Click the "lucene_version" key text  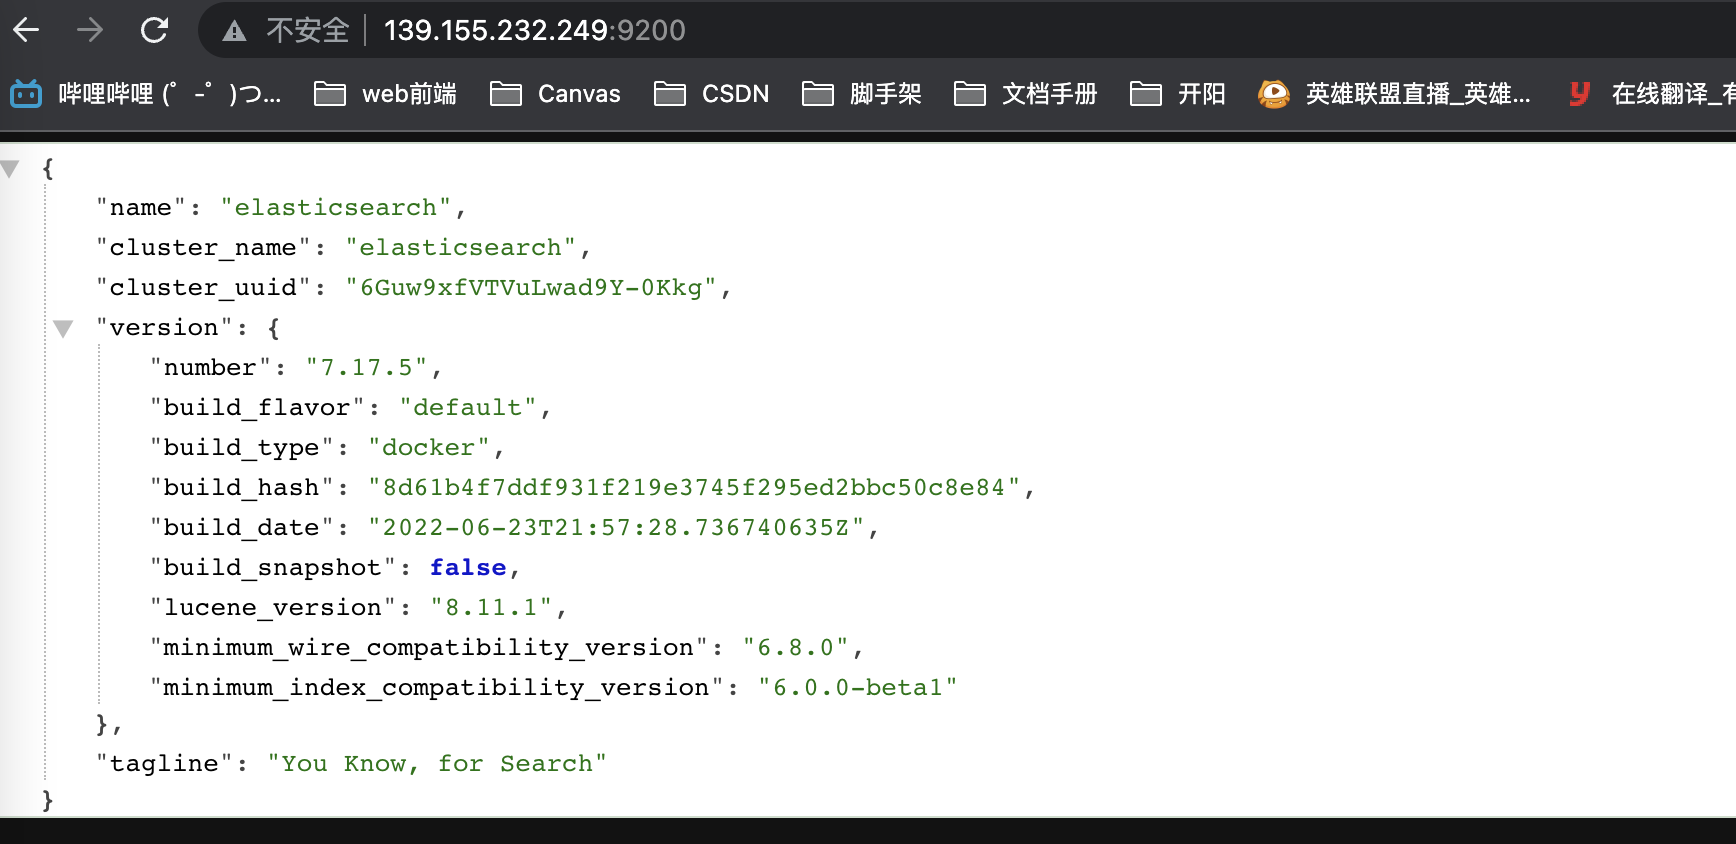[273, 608]
